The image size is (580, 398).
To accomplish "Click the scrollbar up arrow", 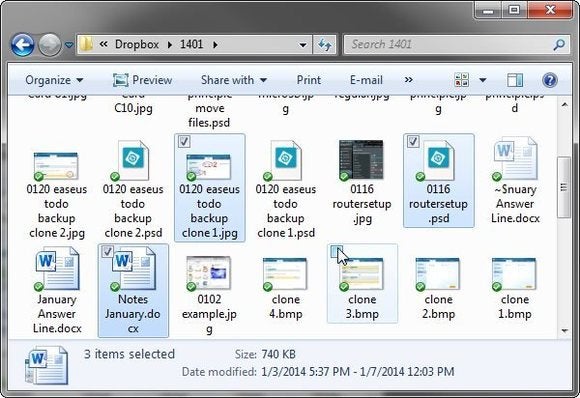I will pyautogui.click(x=564, y=105).
